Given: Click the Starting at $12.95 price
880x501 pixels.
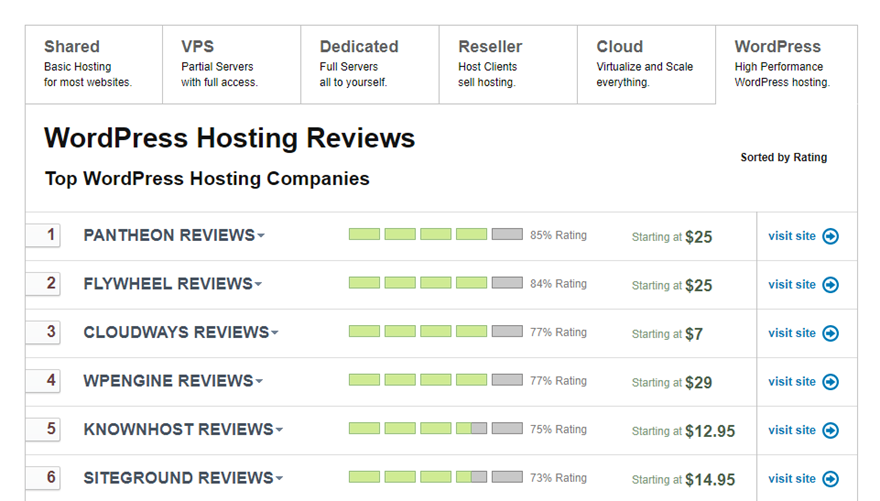Looking at the screenshot, I should tap(684, 431).
